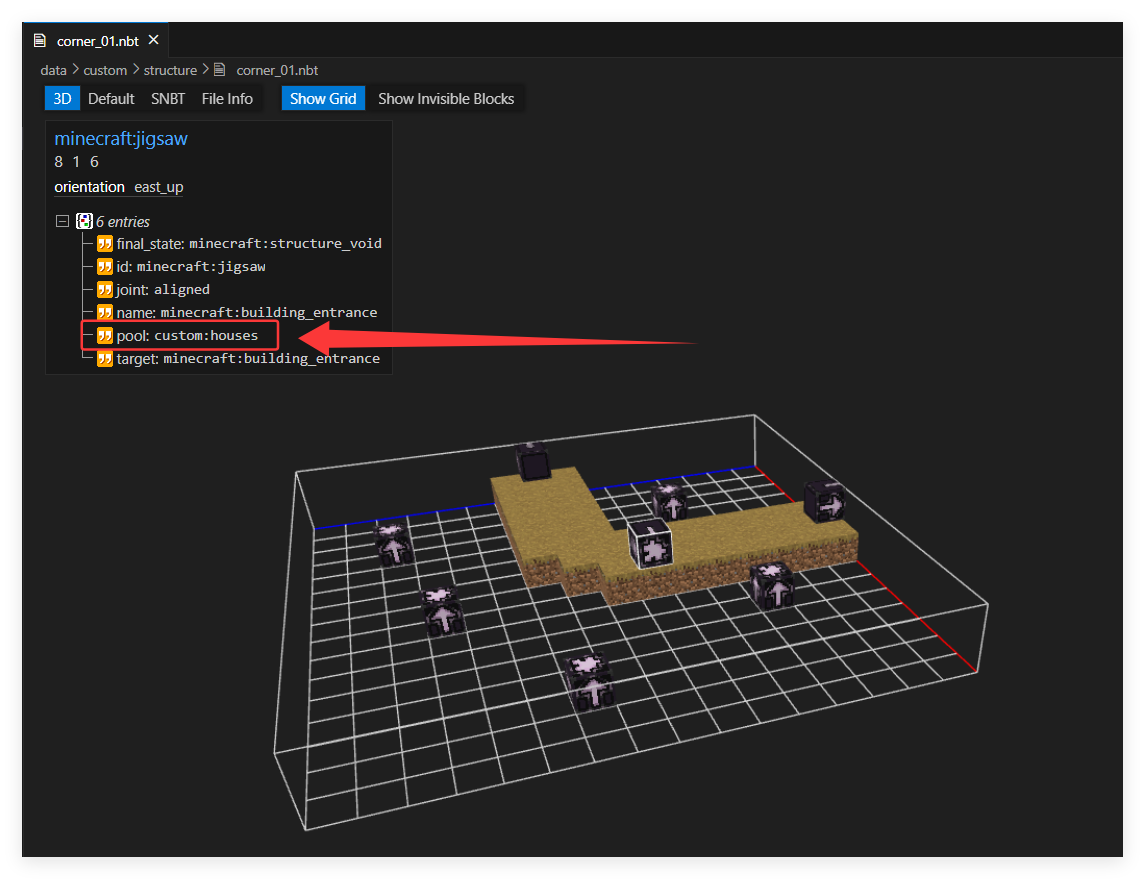1145x879 pixels.
Task: Select the corner_01.nbt editor tab
Action: click(x=96, y=40)
